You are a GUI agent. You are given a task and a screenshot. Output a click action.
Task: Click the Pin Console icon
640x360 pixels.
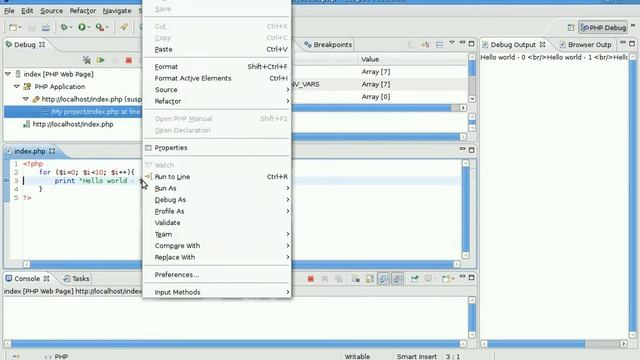tap(415, 279)
